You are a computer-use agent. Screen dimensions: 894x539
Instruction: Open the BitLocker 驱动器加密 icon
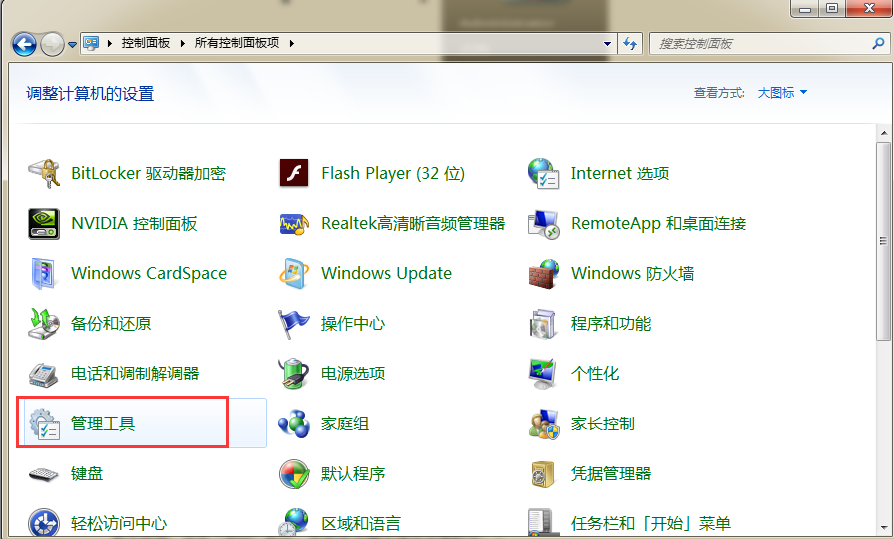tap(44, 173)
